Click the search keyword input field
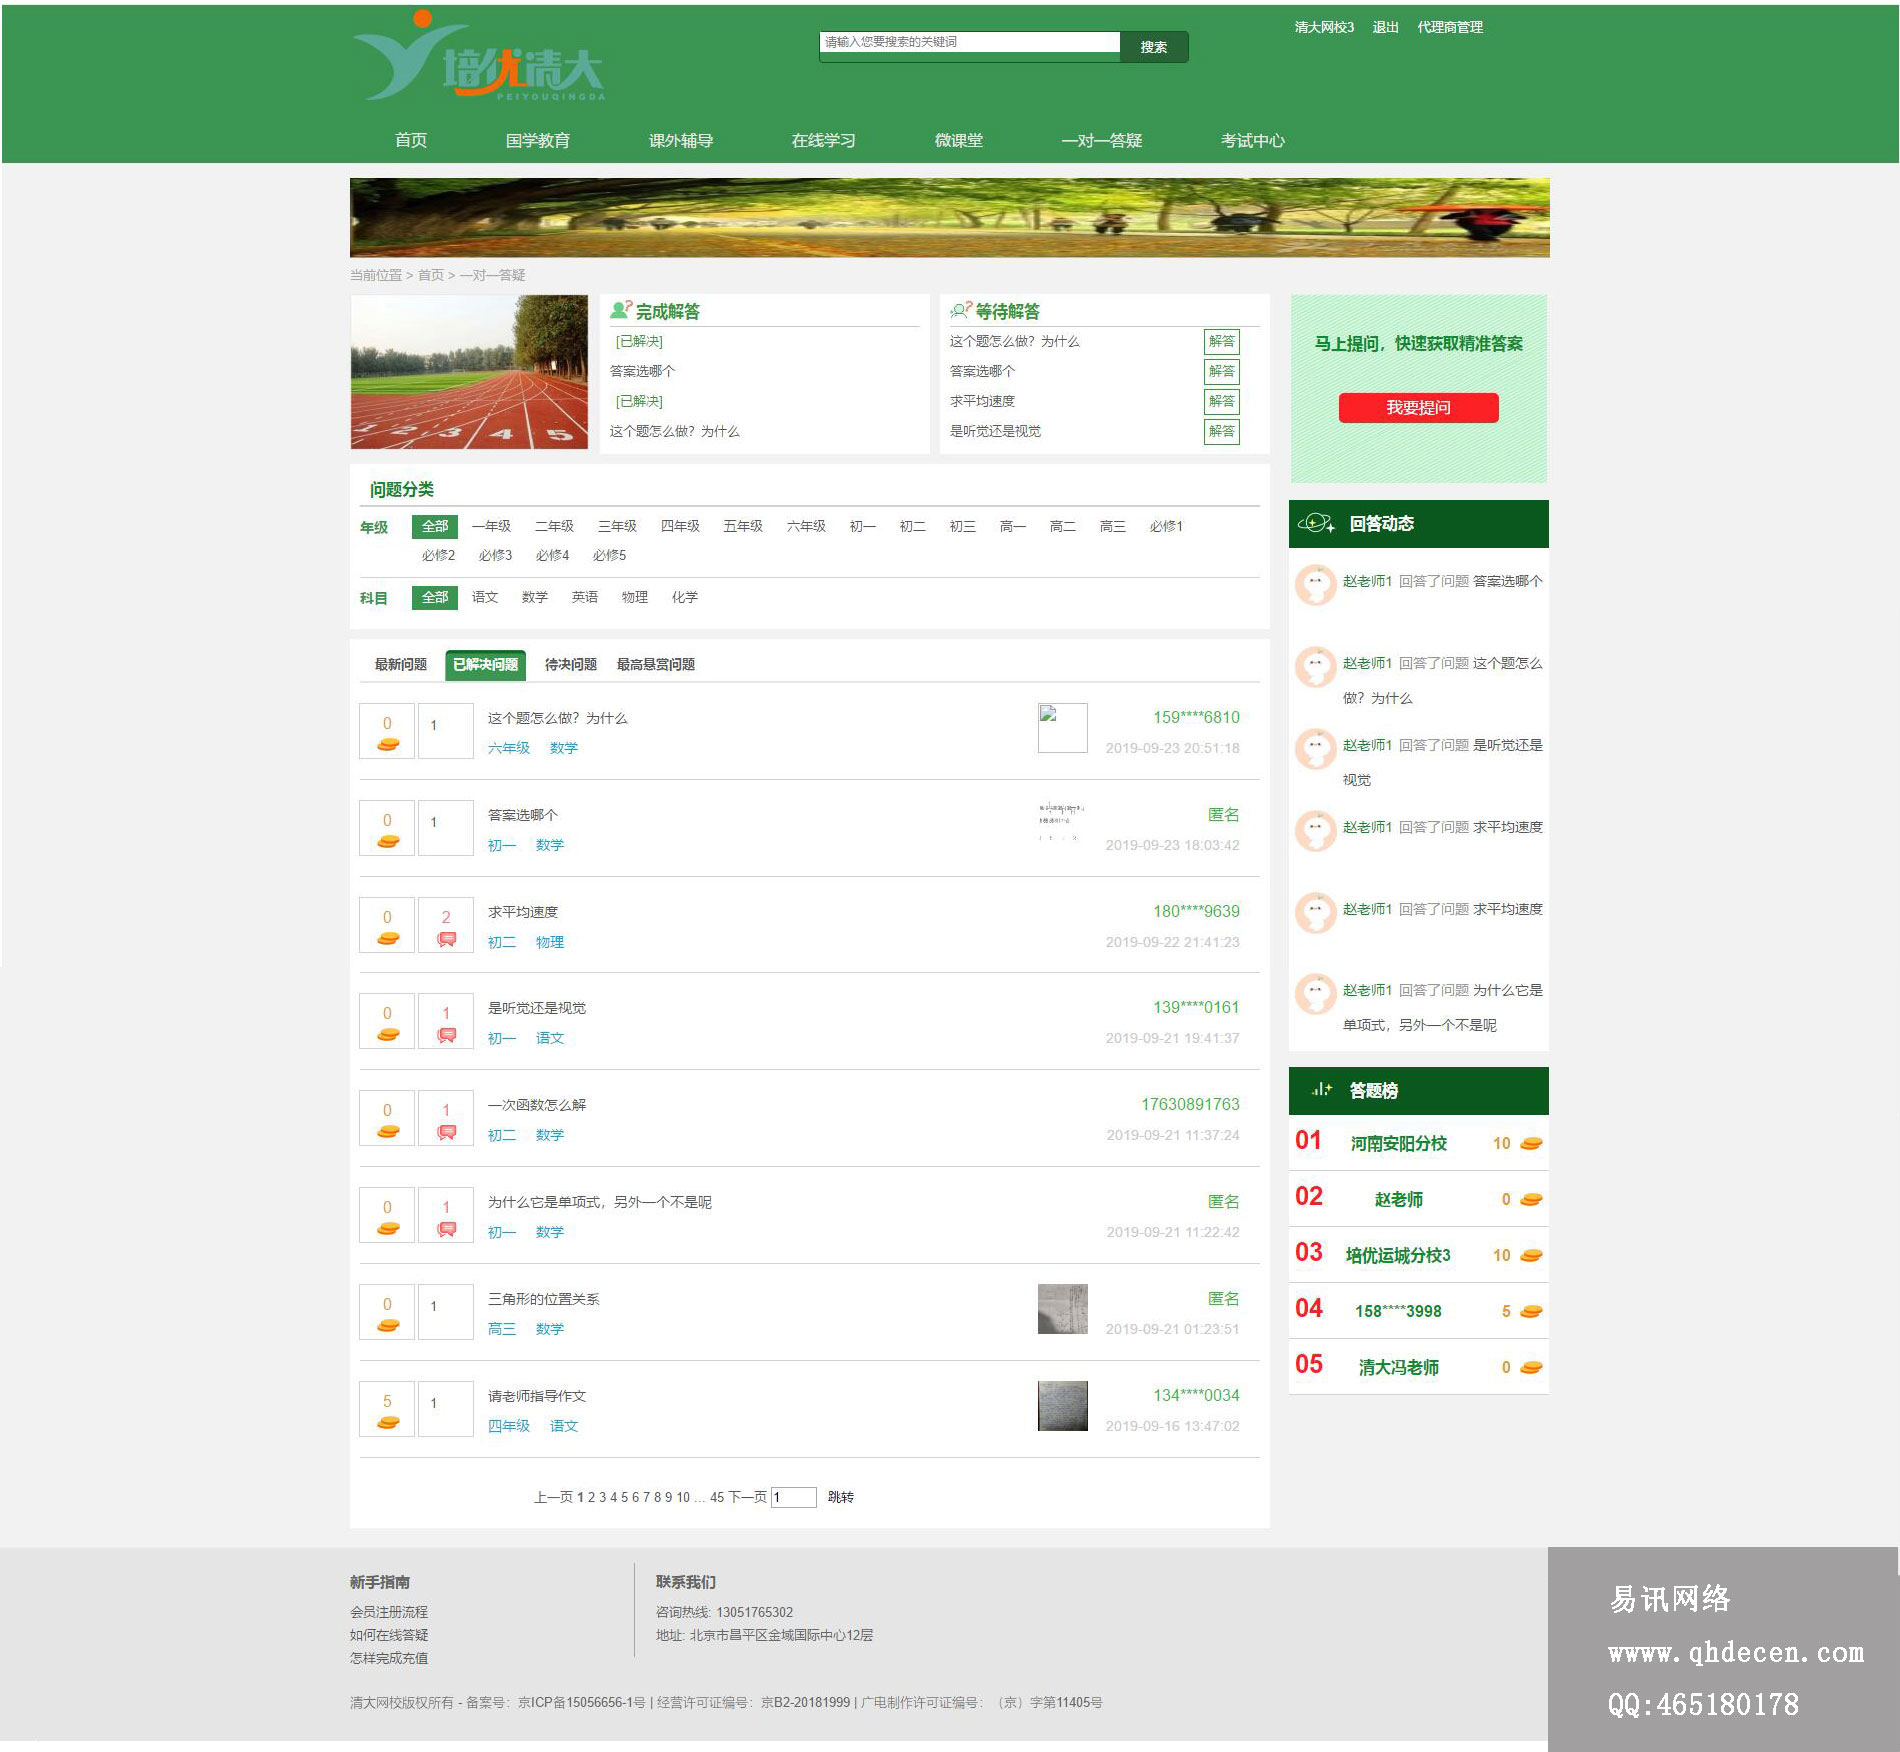This screenshot has width=1900, height=1752. [968, 42]
